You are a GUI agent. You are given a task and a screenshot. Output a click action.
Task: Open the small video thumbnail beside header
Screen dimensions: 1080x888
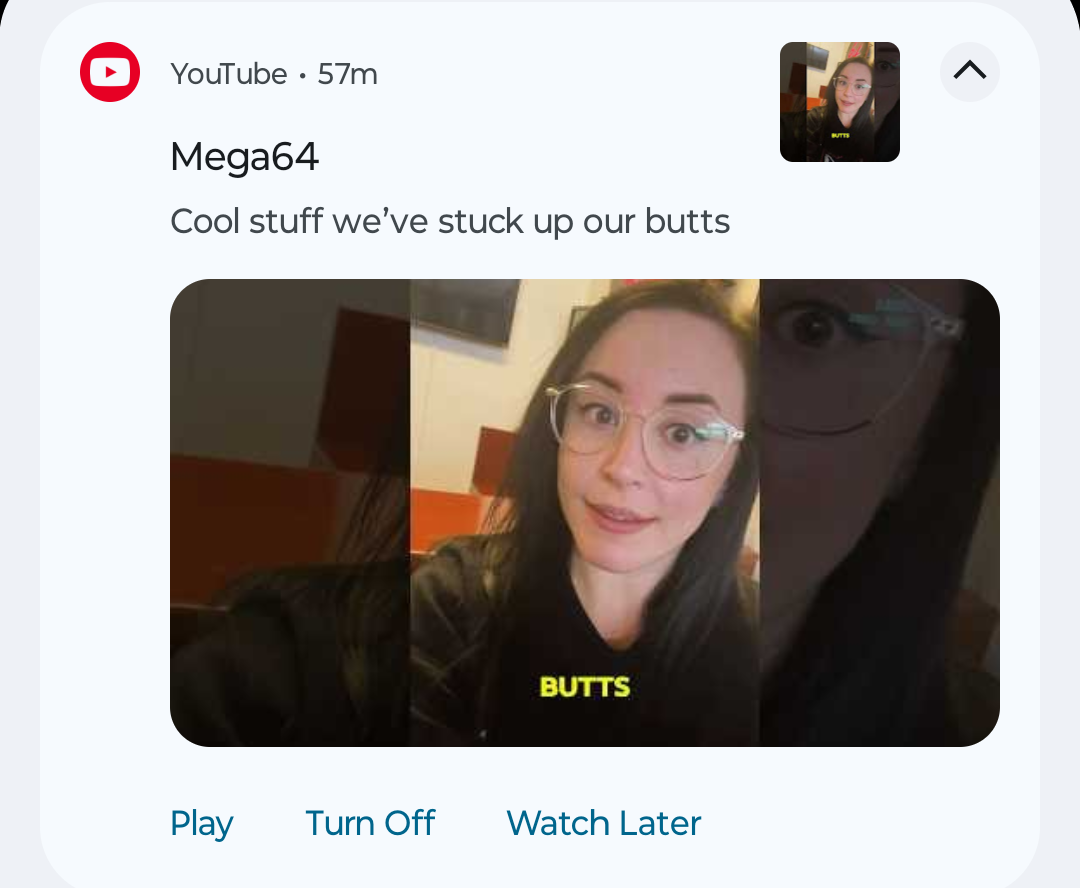coord(840,102)
